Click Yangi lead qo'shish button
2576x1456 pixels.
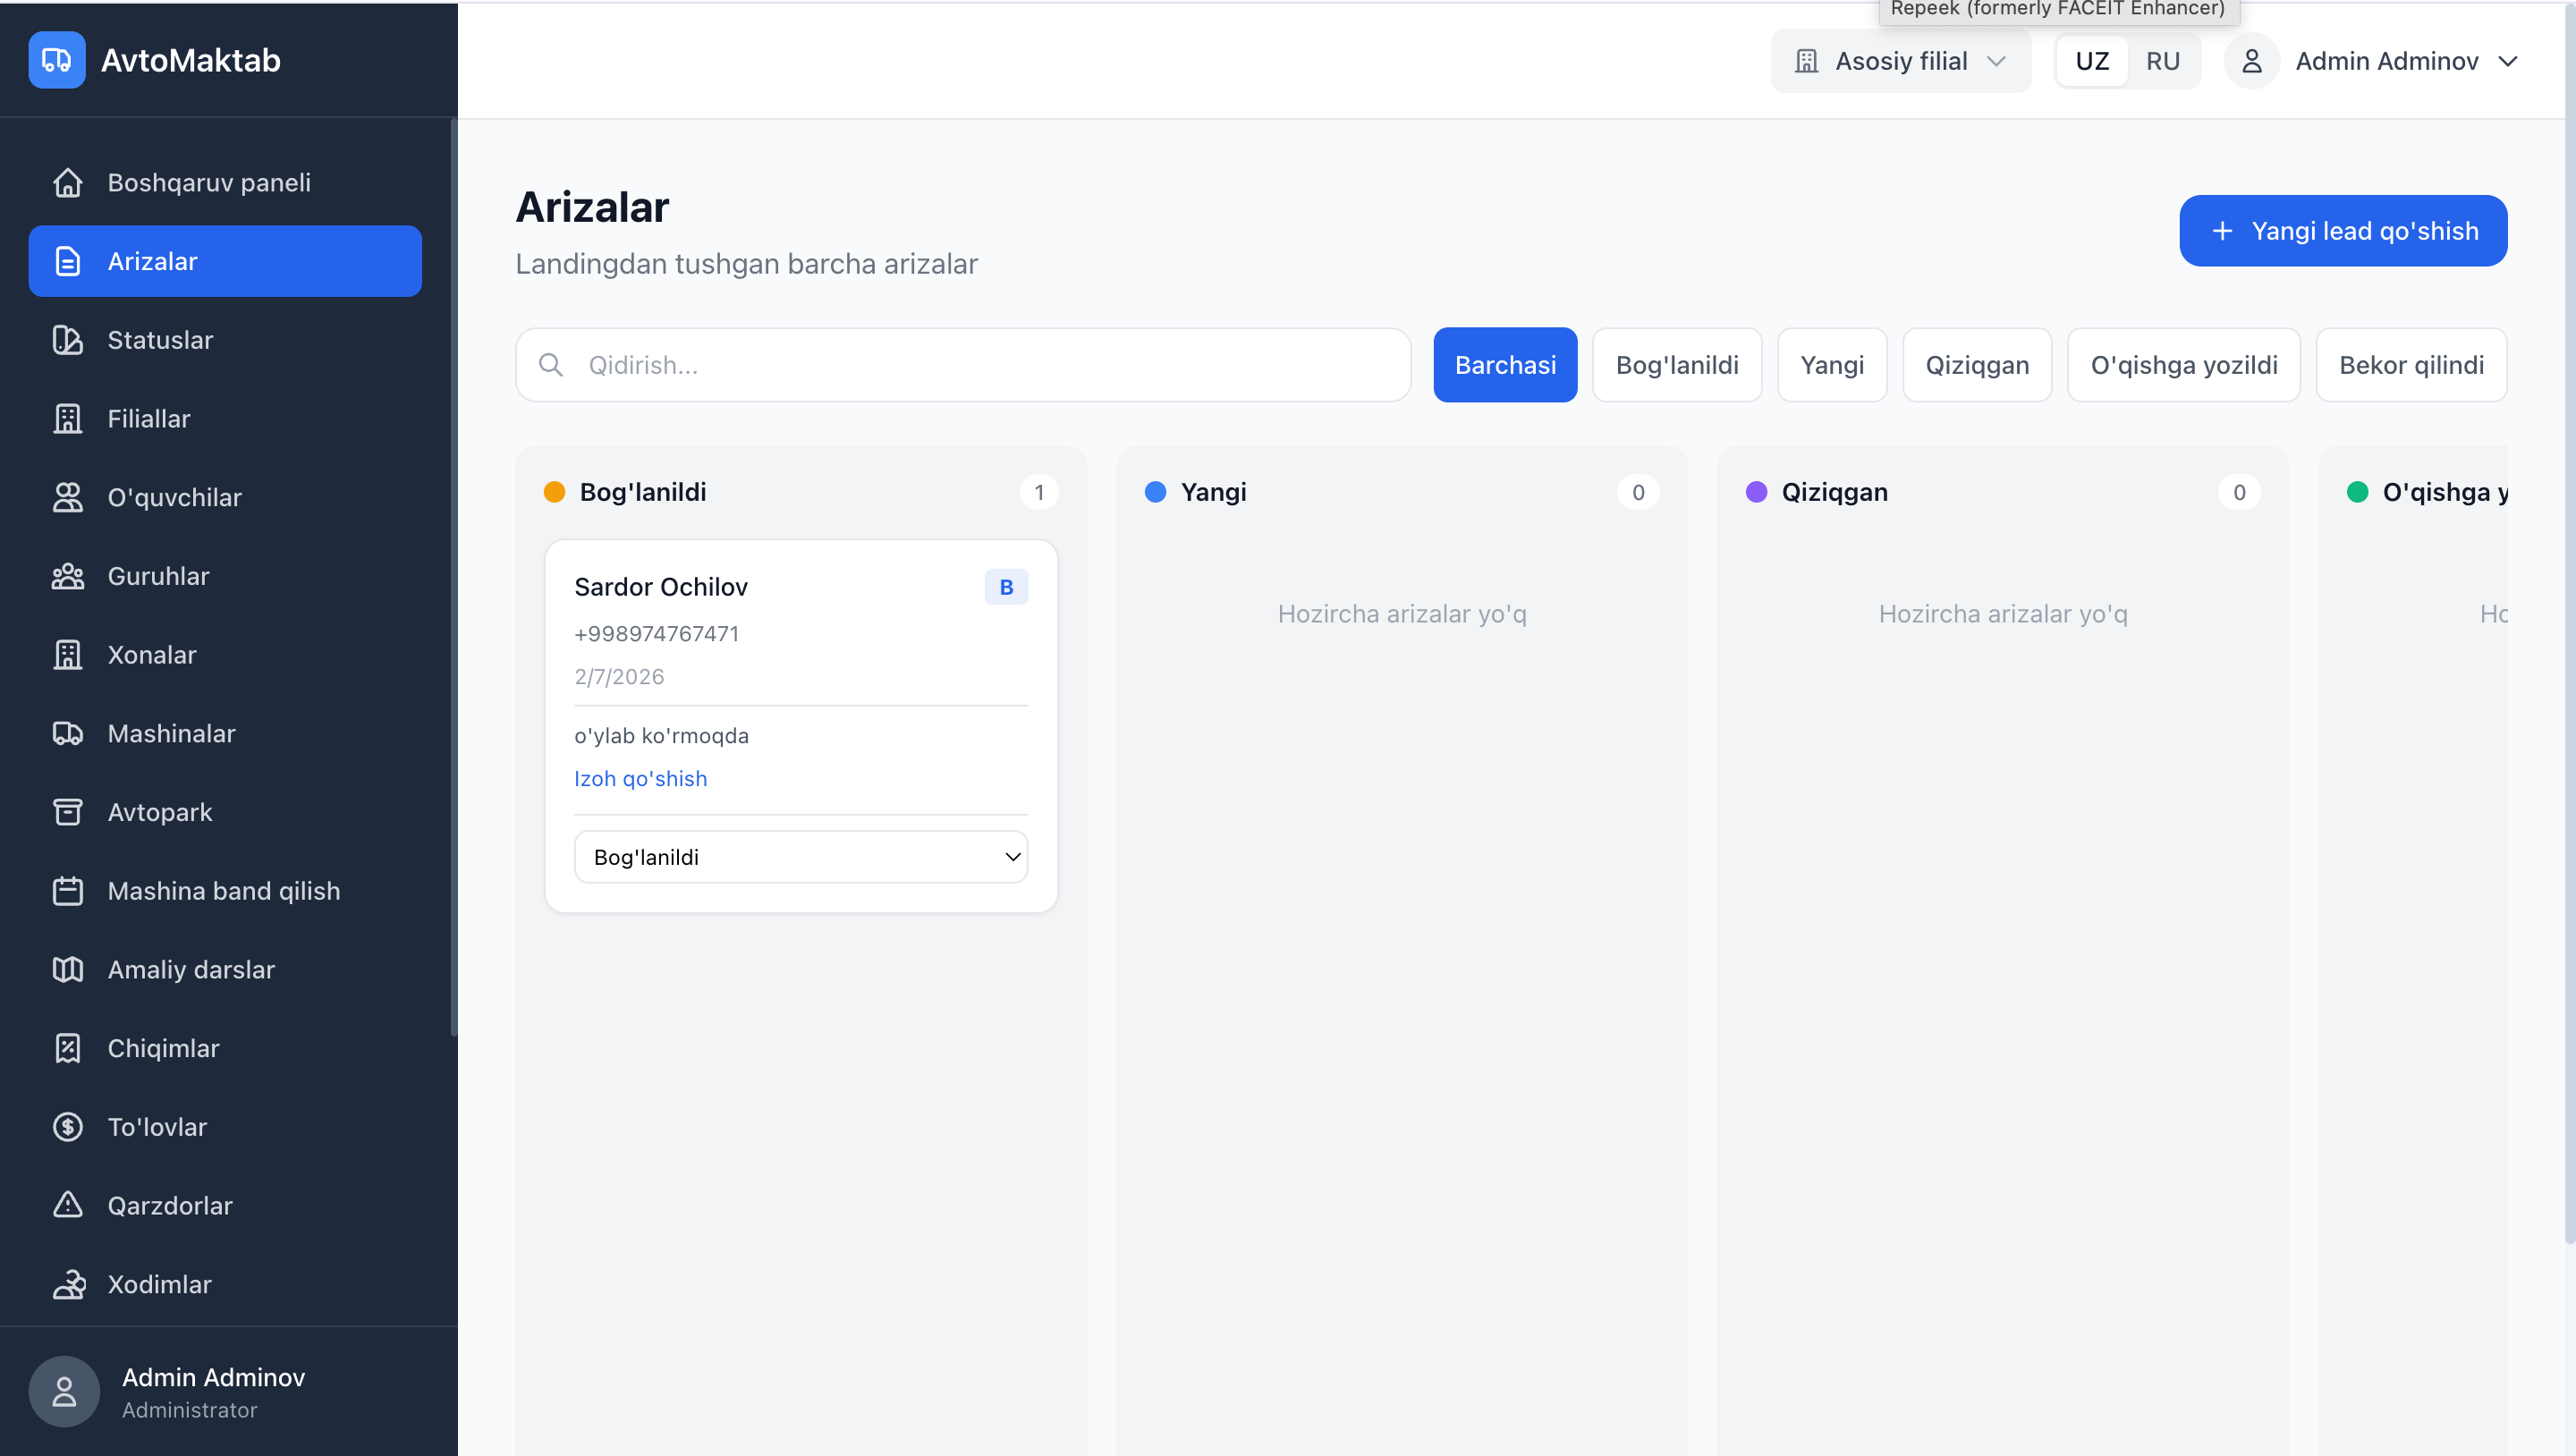pyautogui.click(x=2342, y=231)
